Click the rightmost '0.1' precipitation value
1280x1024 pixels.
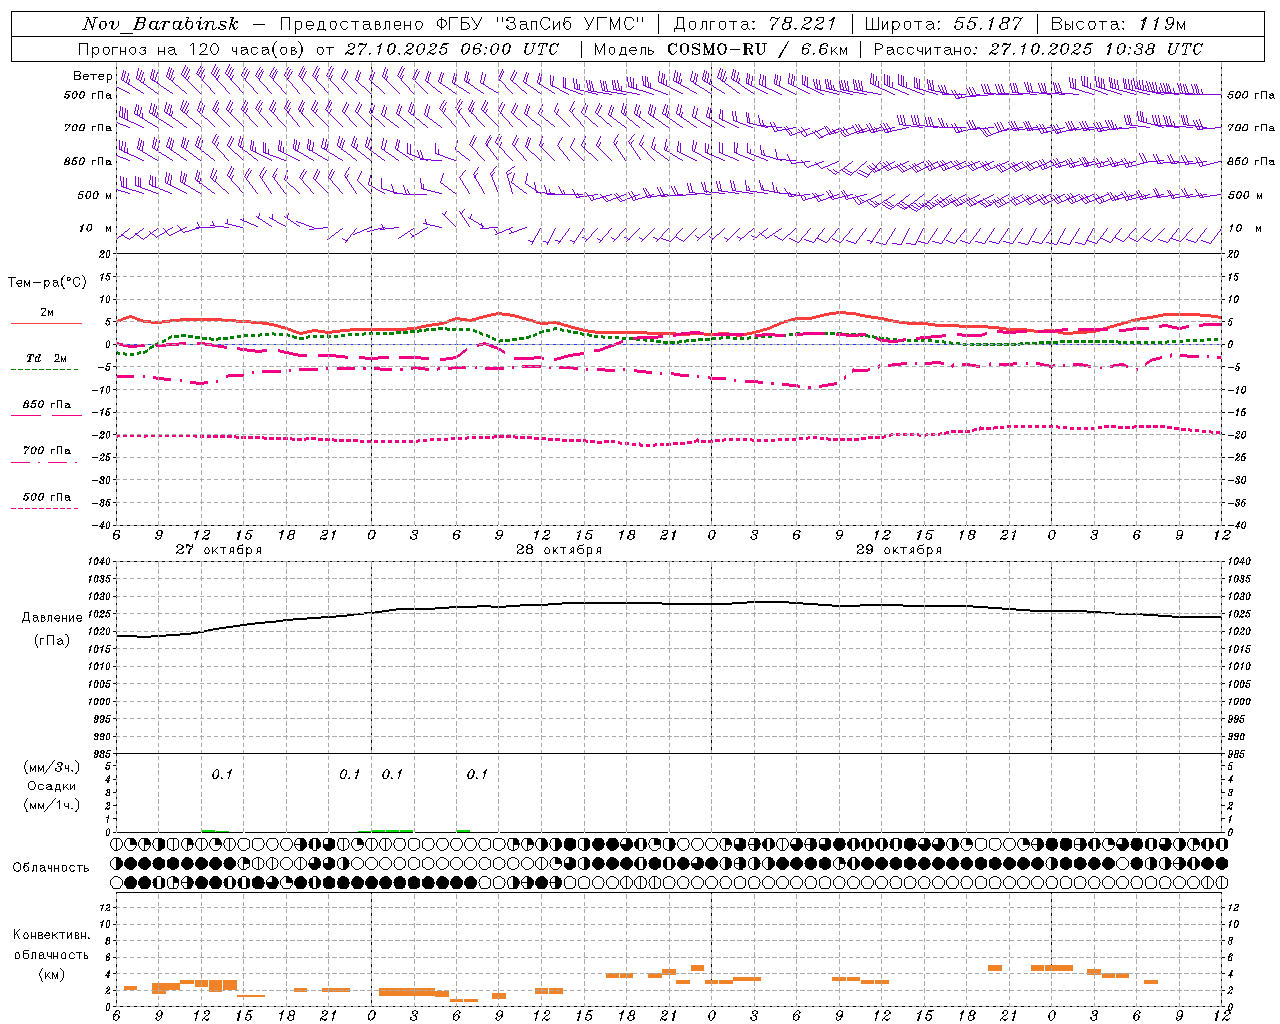(x=477, y=774)
